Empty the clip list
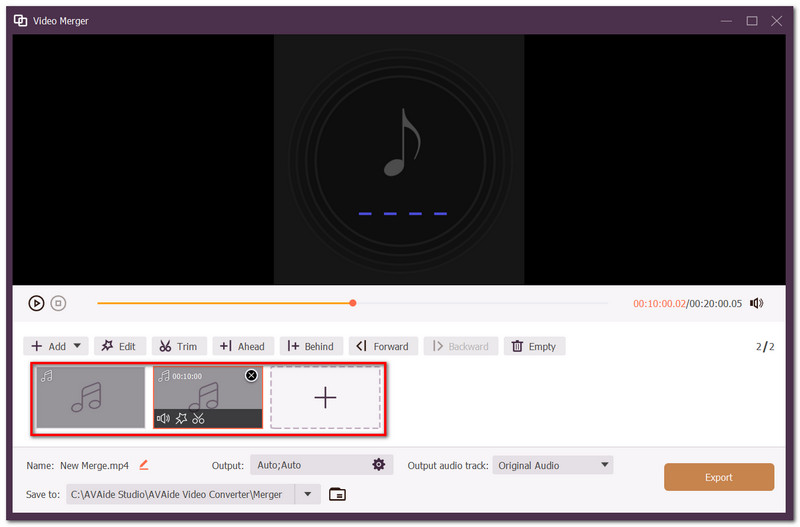This screenshot has height=527, width=800. [534, 346]
